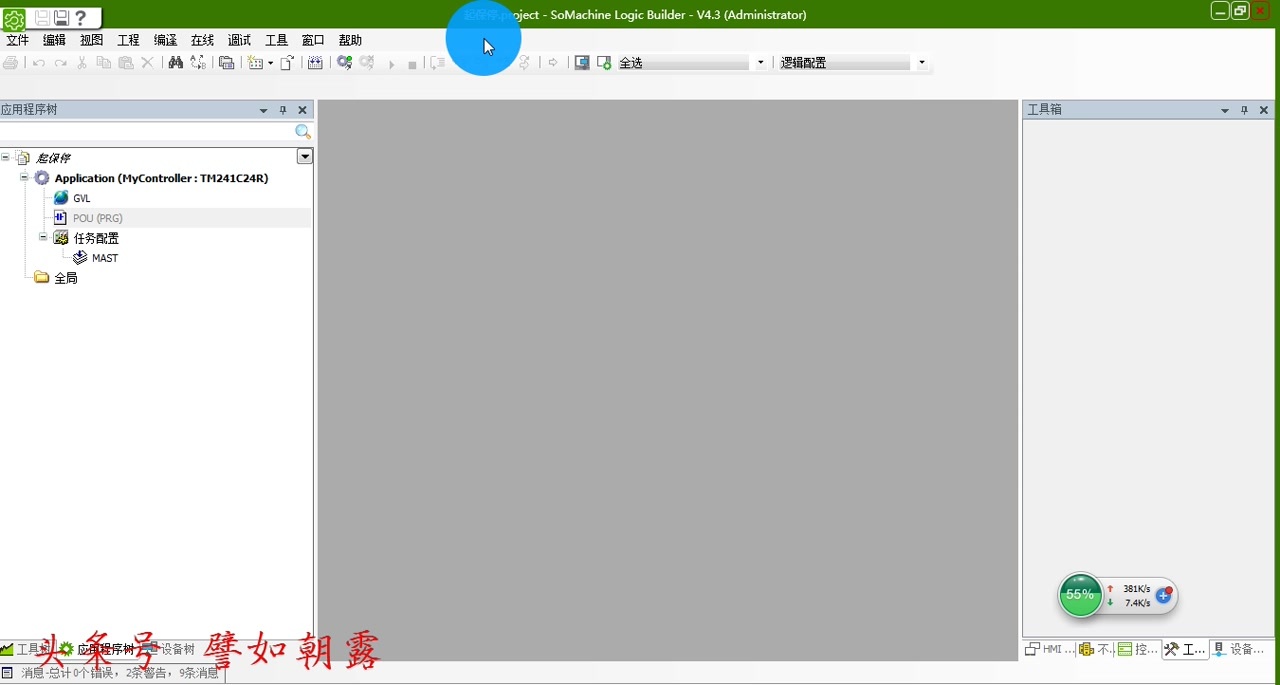
Task: Switch to the 设备… tab in right panel
Action: [1239, 649]
